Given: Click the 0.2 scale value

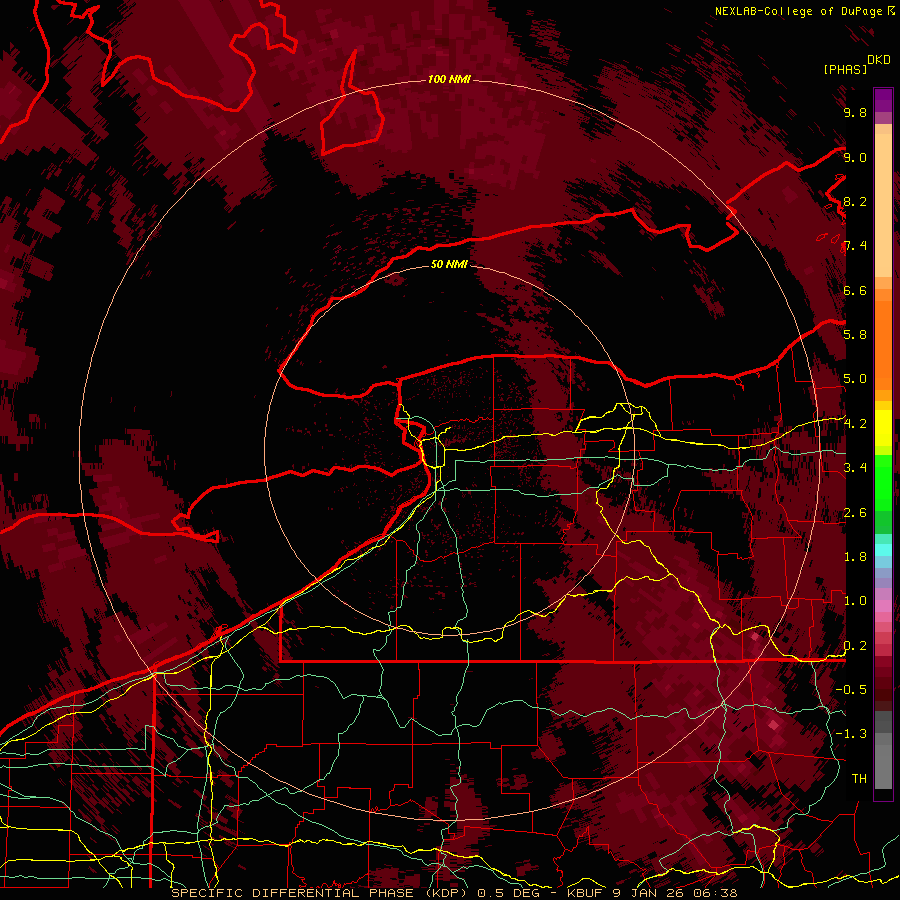Looking at the screenshot, I should 855,645.
